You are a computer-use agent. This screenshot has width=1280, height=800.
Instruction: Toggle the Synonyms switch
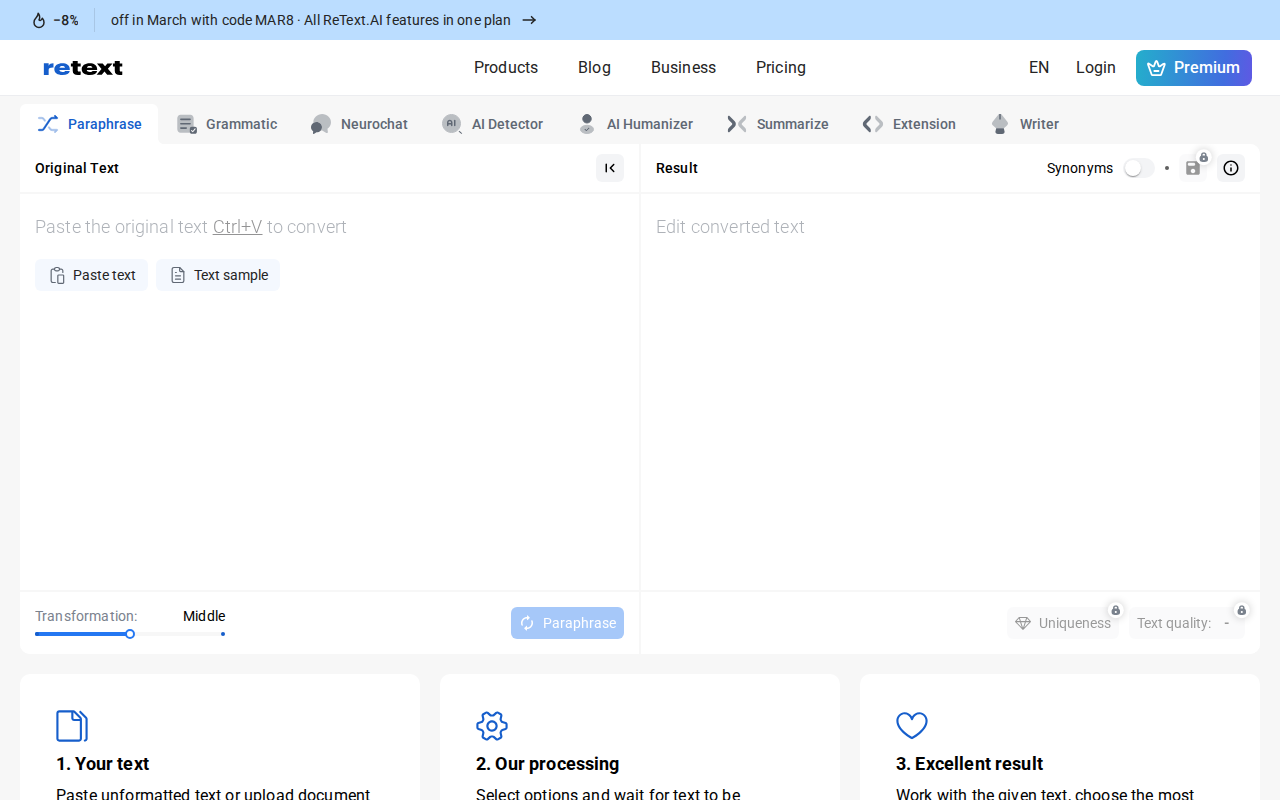tap(1138, 168)
